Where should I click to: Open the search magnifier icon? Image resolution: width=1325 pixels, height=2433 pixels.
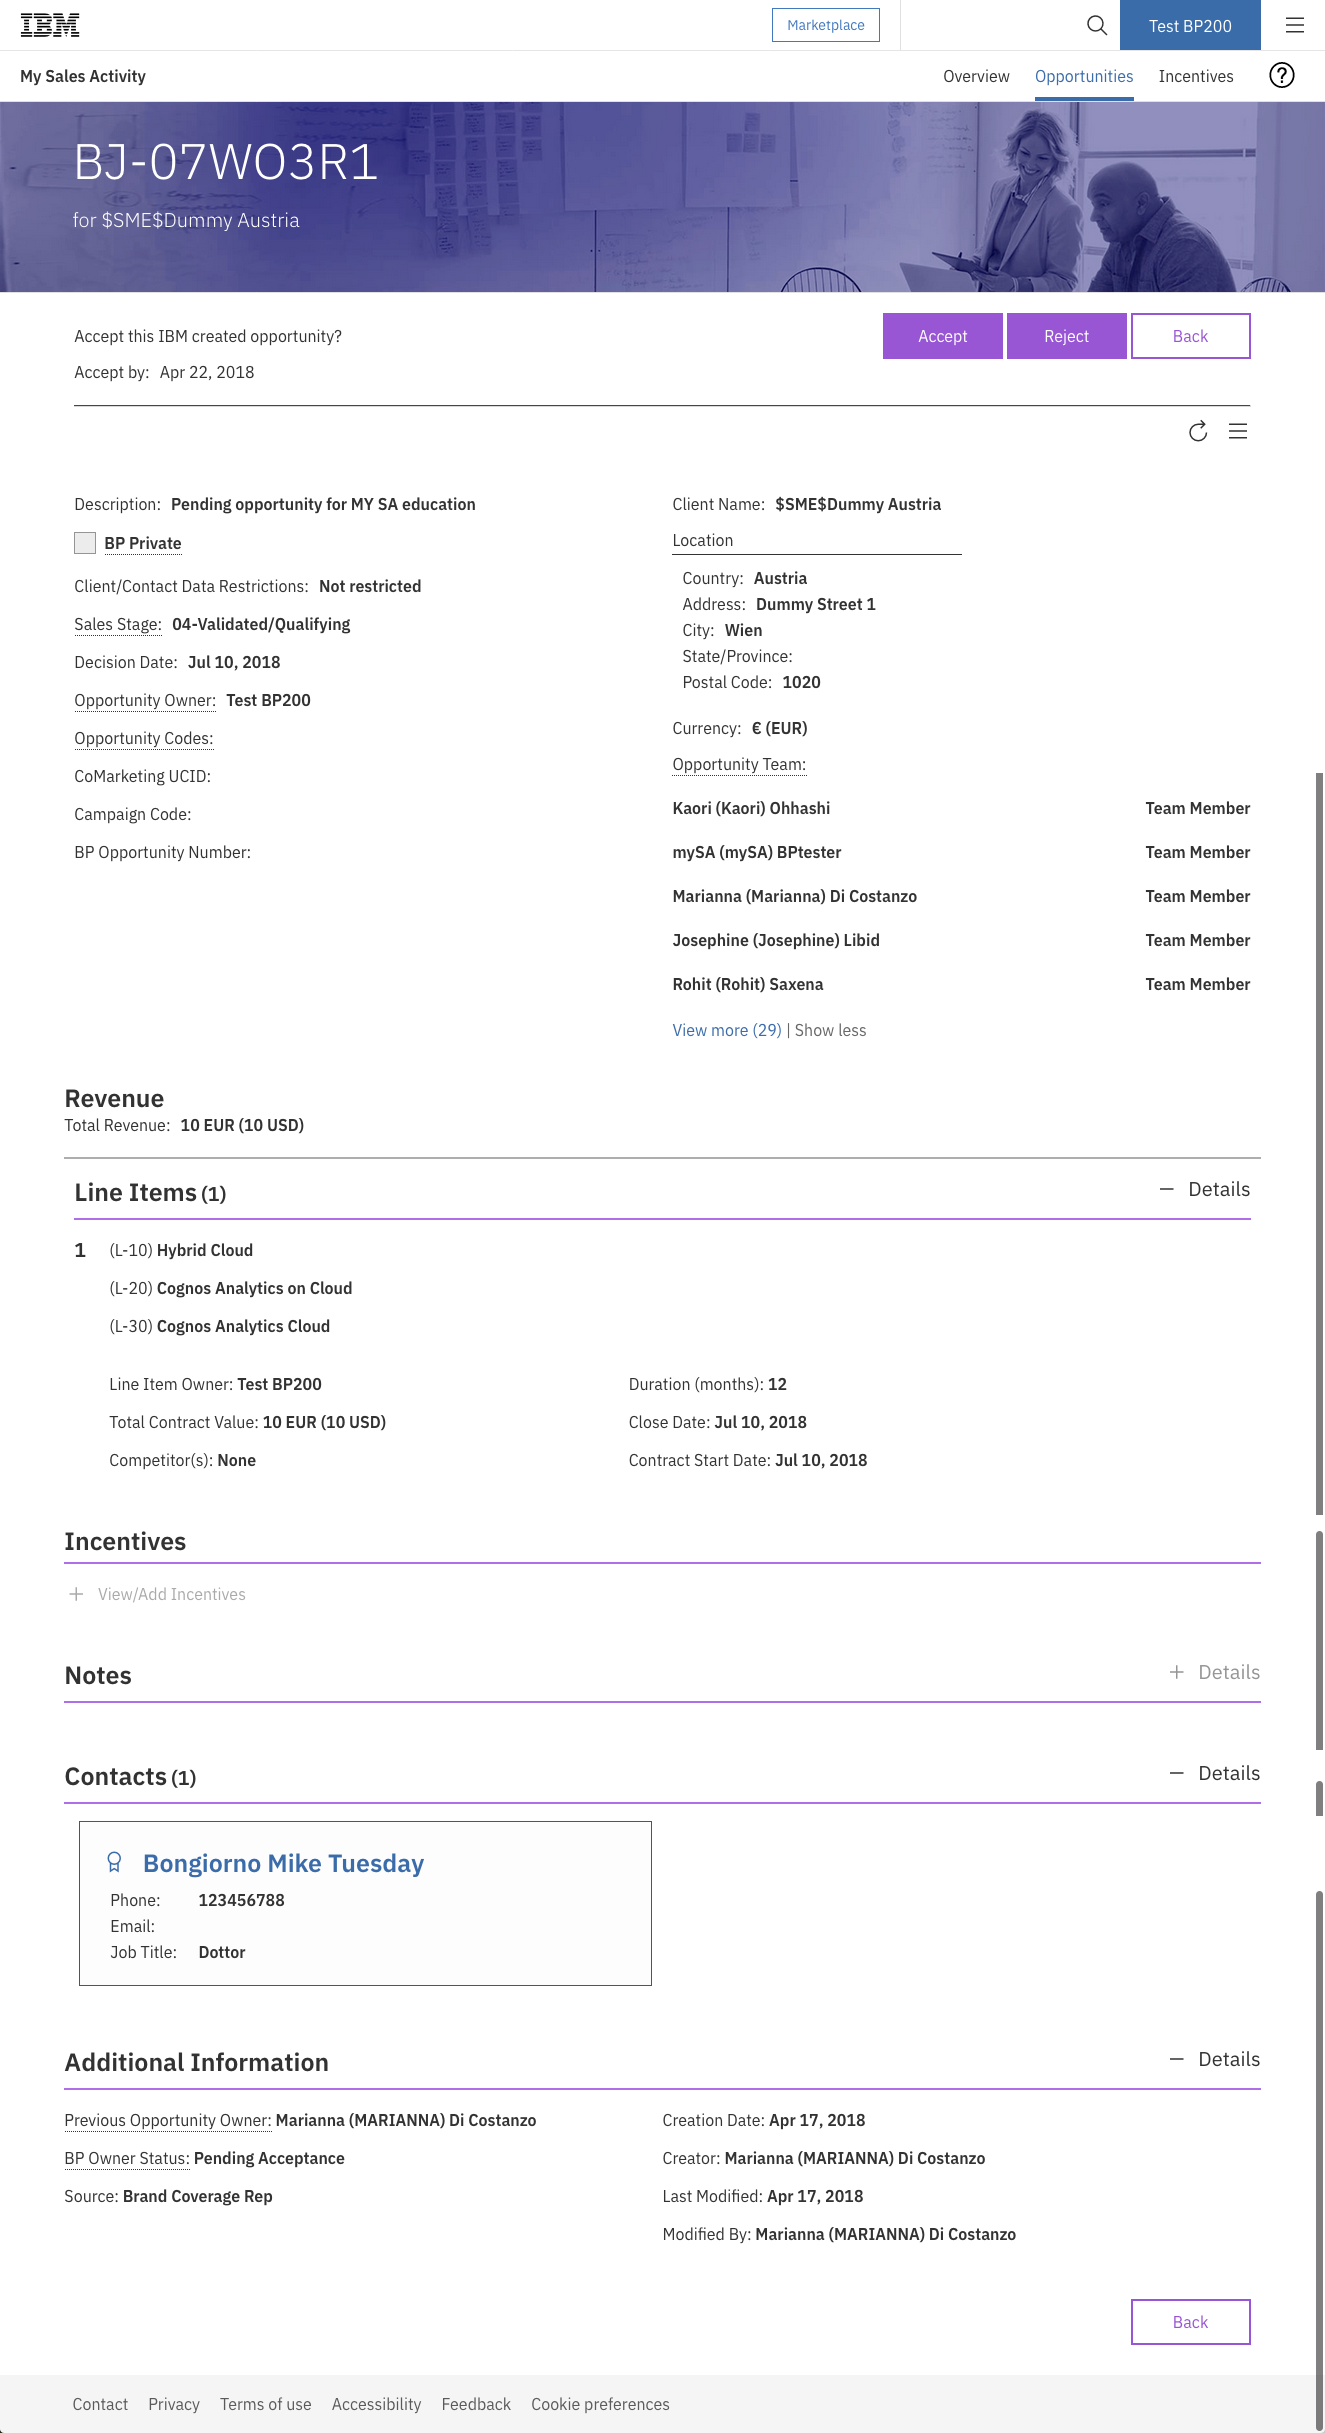1097,25
